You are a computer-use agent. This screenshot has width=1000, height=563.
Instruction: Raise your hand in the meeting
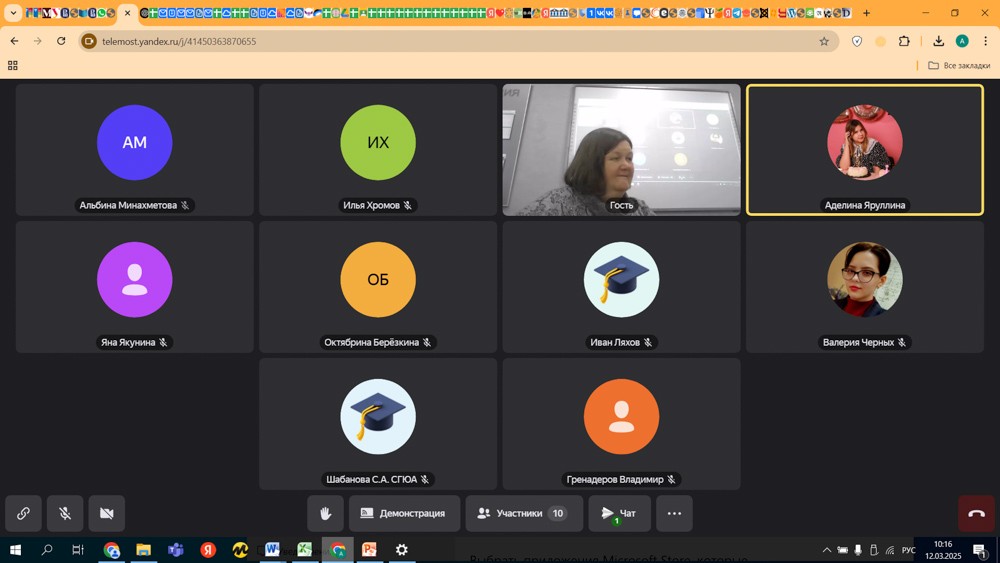coord(325,513)
